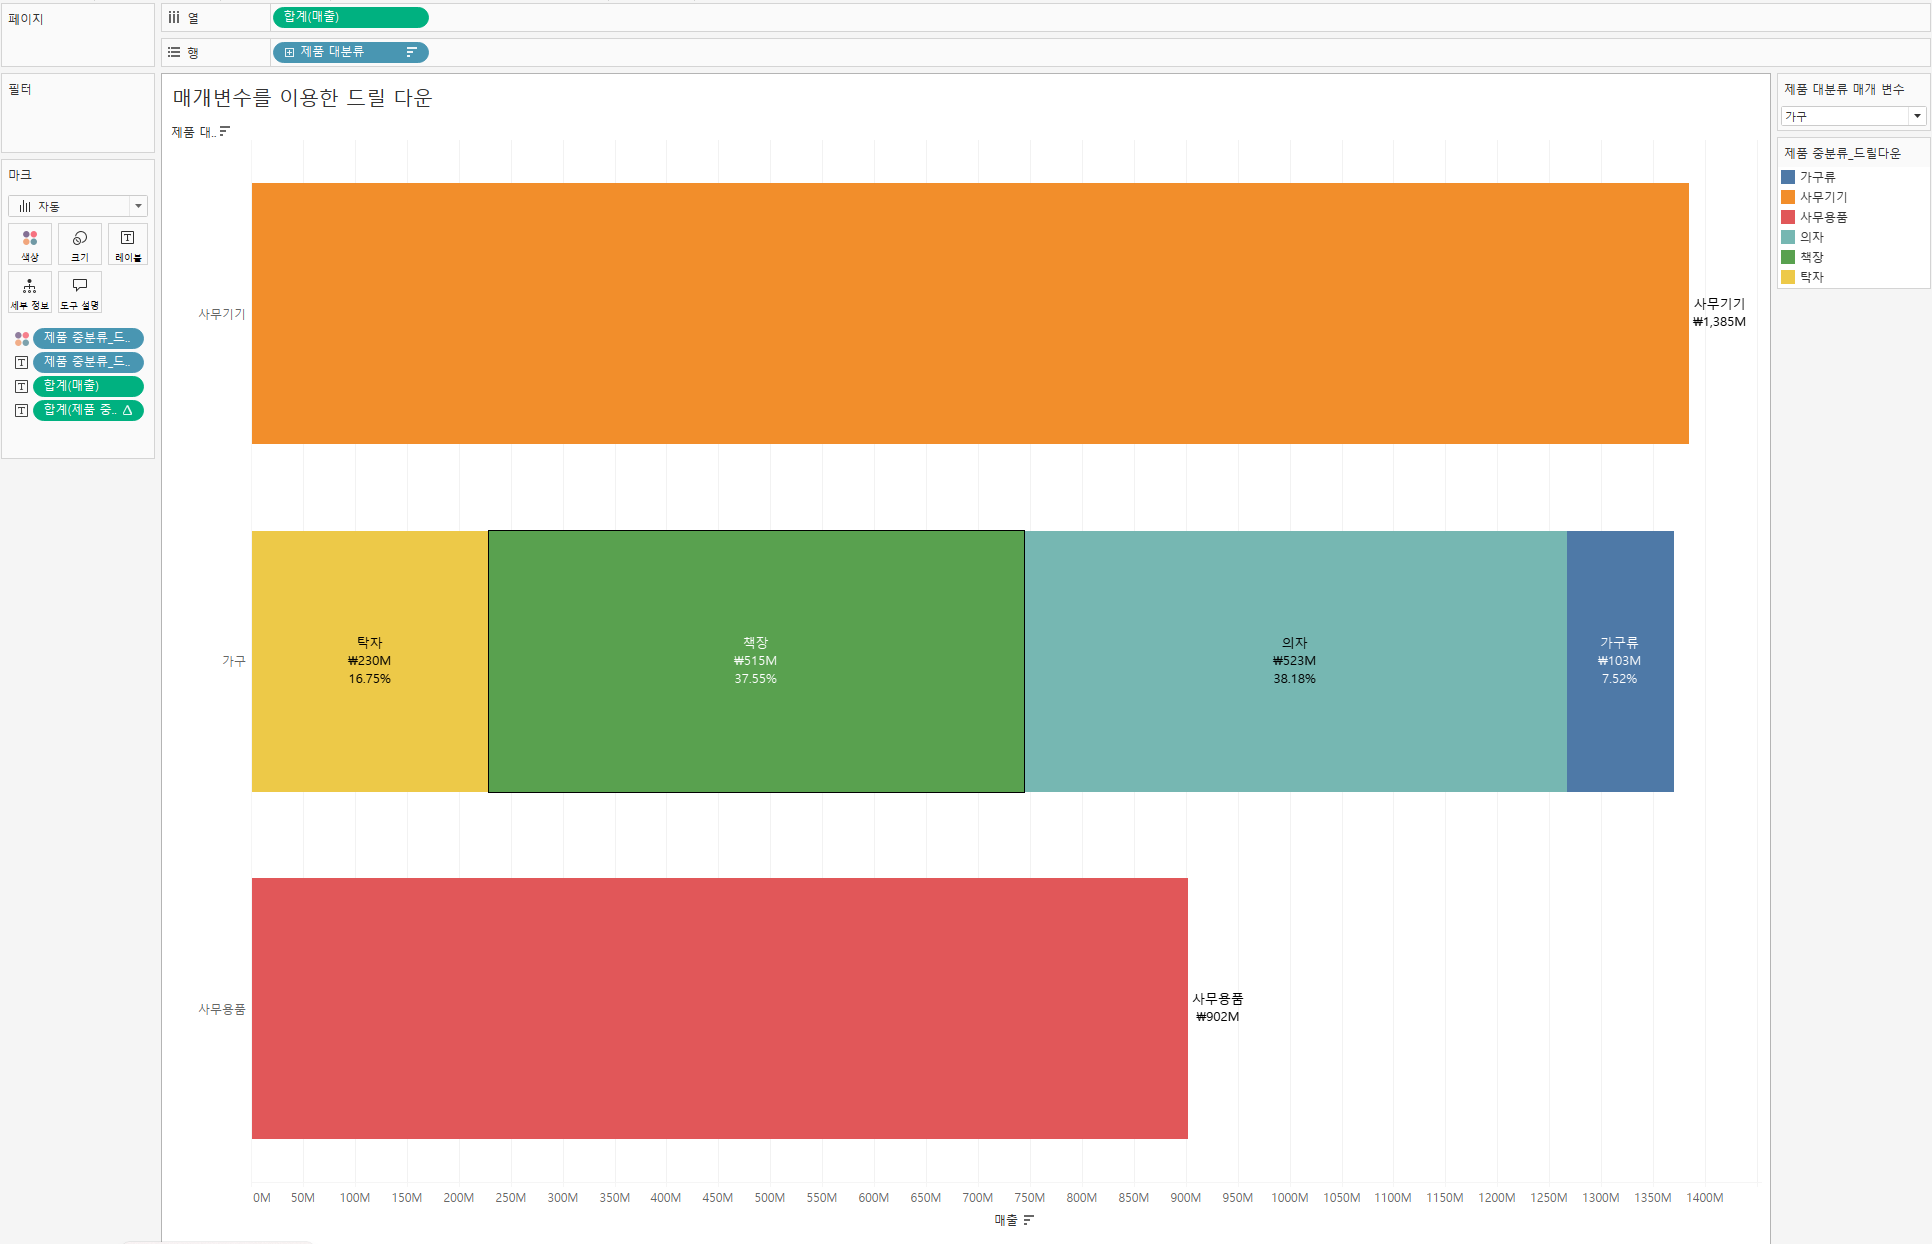Click the 세부 정보 (Detail) marks button
Screen dimensions: 1932x1244
click(30, 292)
